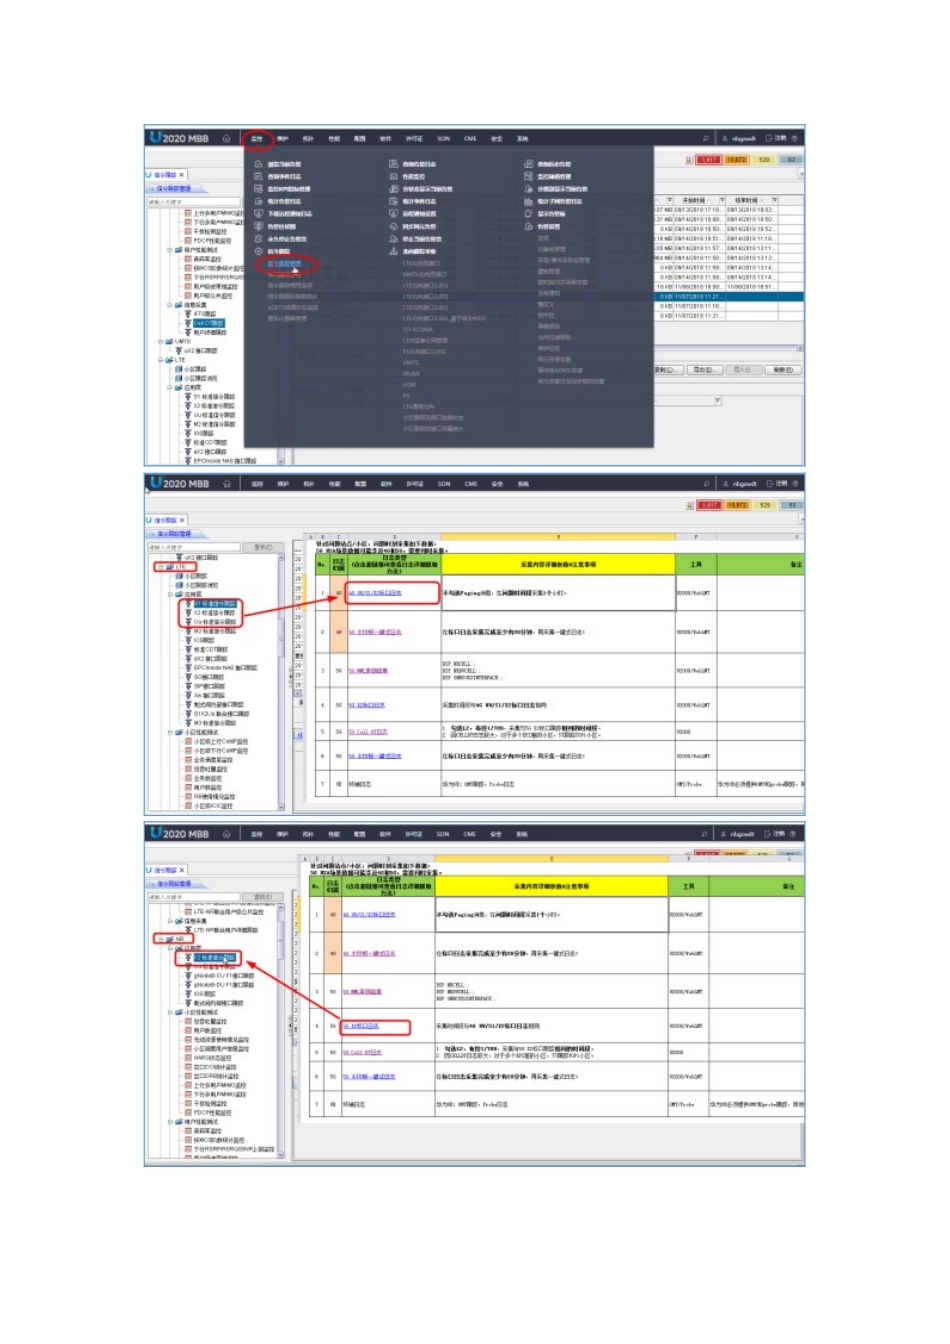Click the home icon in the top screenshot header

pos(226,138)
